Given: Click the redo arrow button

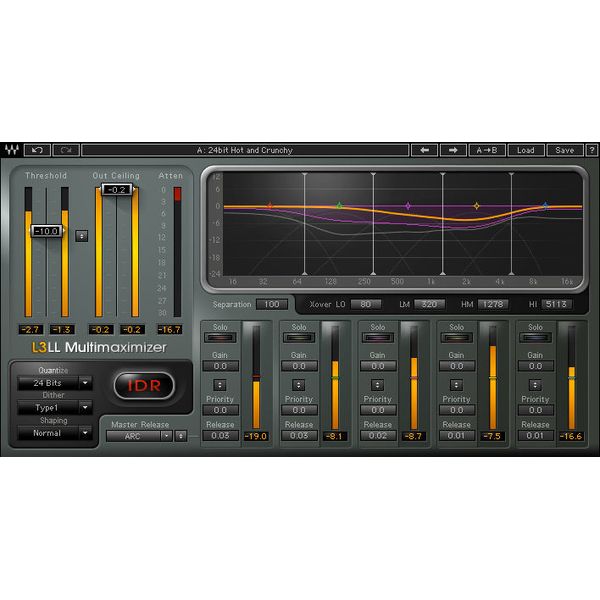Looking at the screenshot, I should click(66, 150).
